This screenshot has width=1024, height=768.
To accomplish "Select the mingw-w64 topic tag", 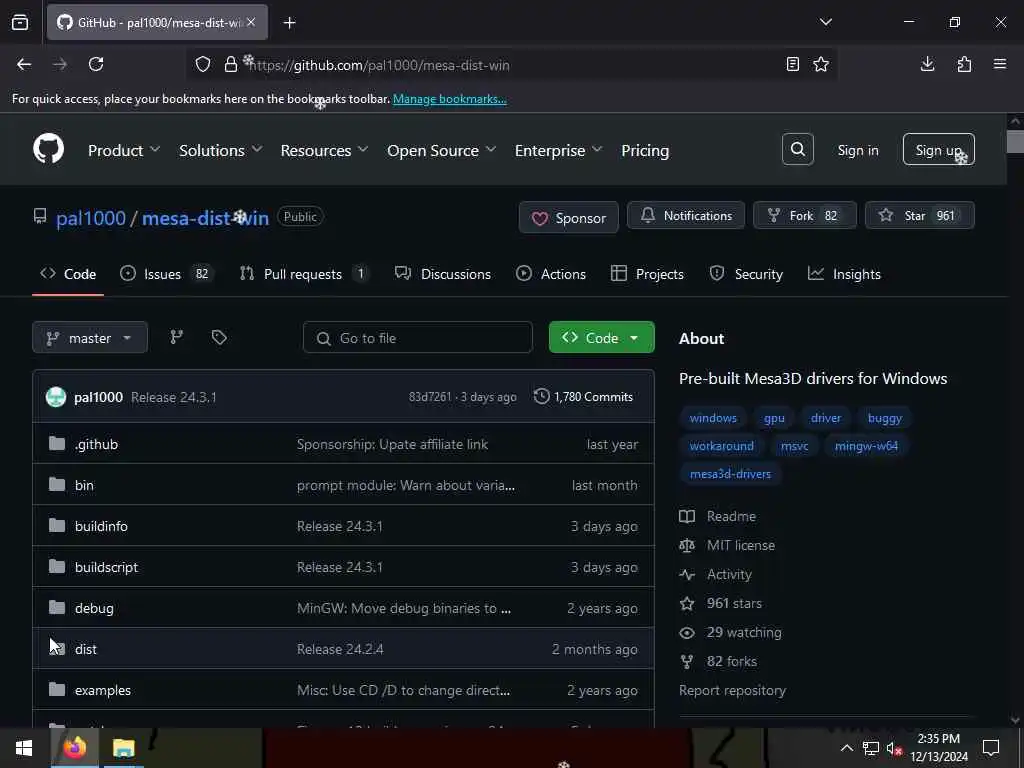I will click(866, 446).
